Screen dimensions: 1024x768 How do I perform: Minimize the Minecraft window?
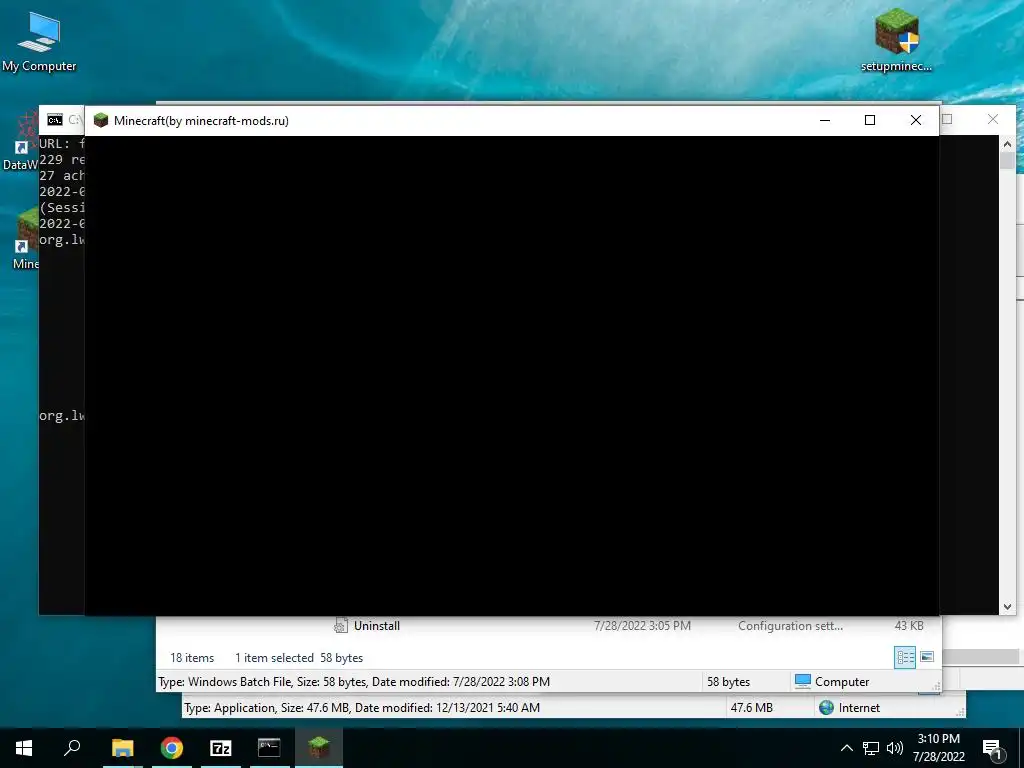pos(825,120)
